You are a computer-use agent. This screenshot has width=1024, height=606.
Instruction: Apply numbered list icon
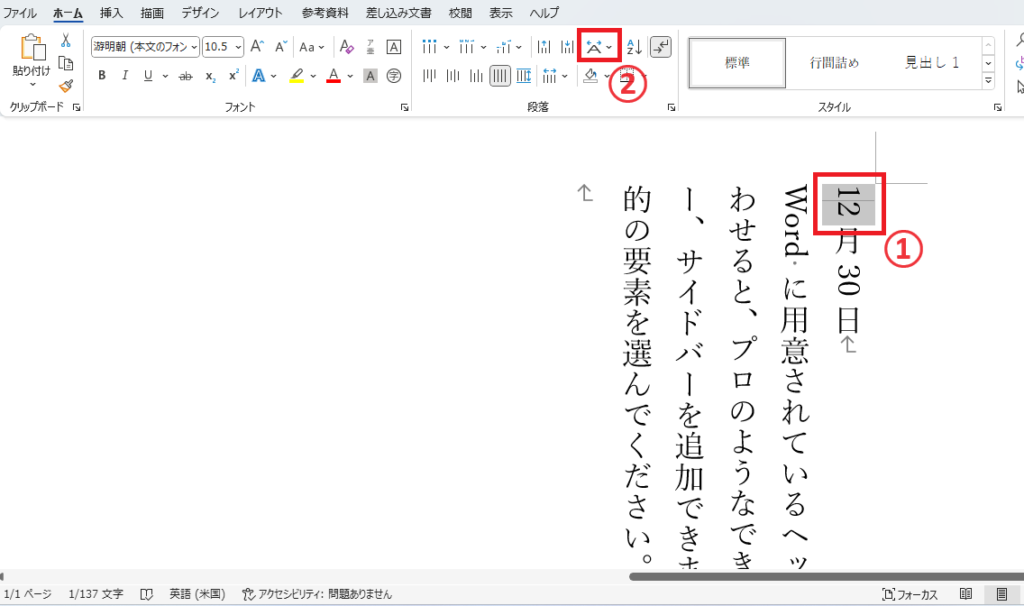click(x=466, y=46)
